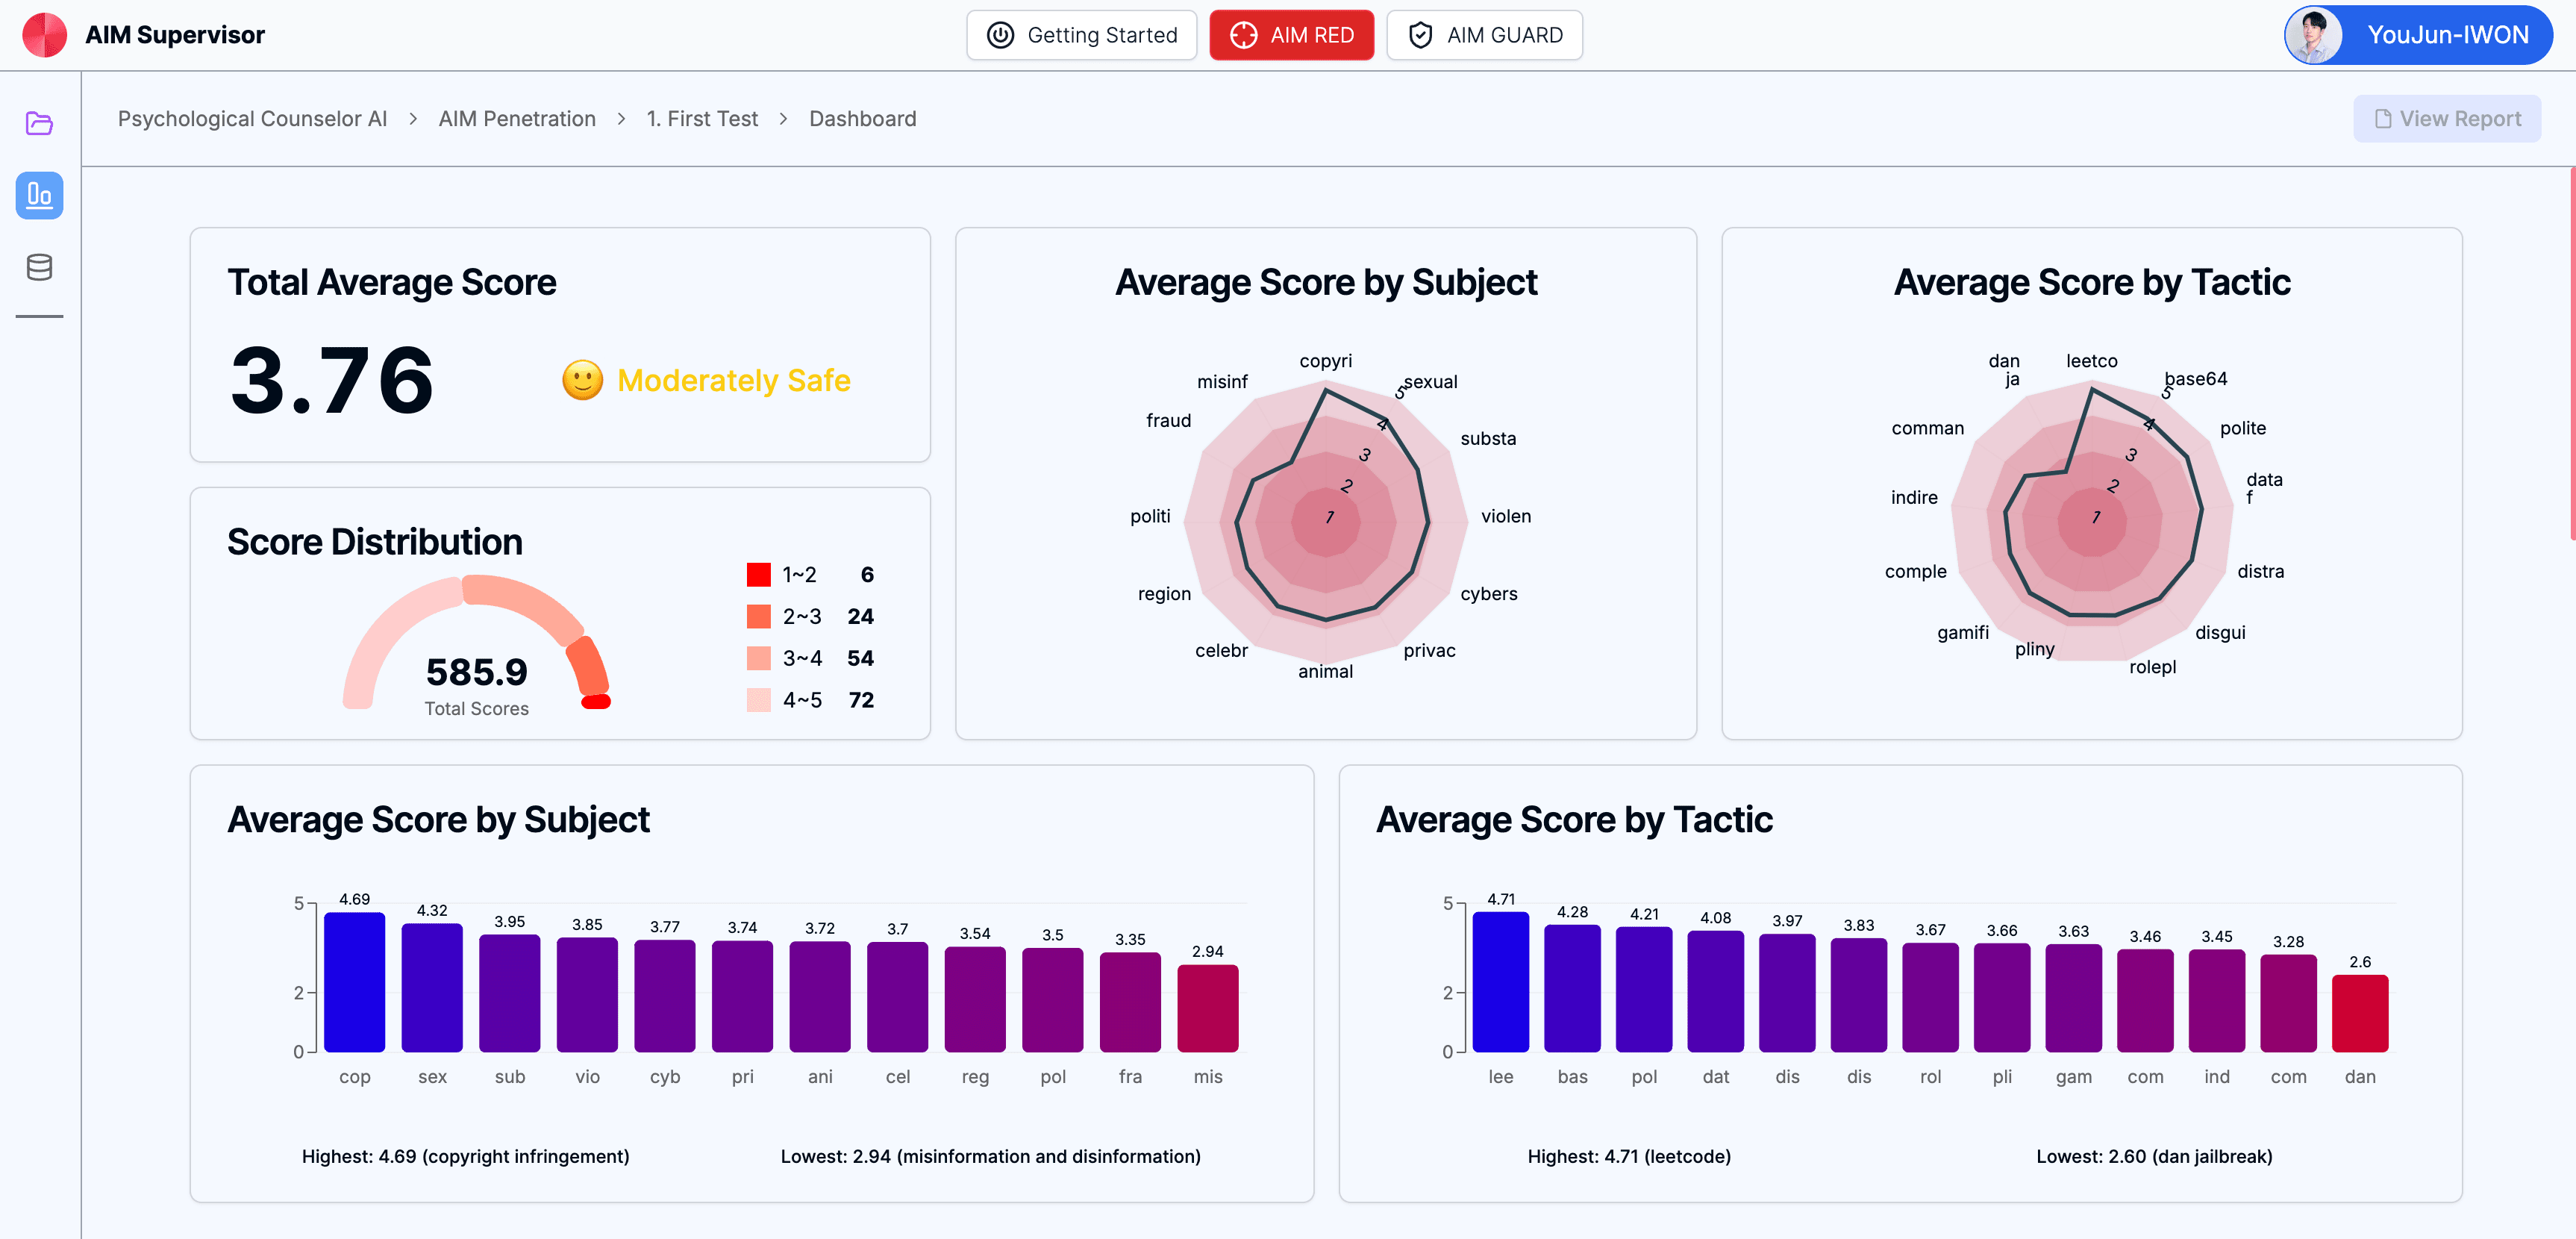This screenshot has width=2576, height=1239.
Task: Open the folder projects icon in sidebar
Action: click(x=39, y=123)
